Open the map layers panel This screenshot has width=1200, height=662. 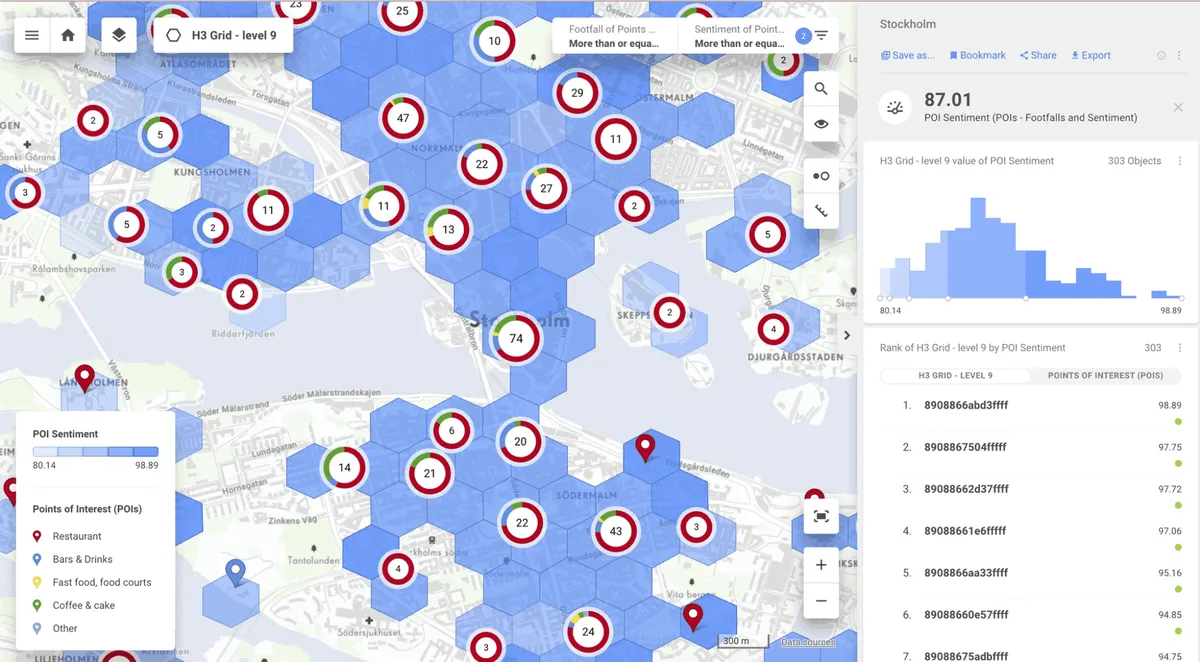pos(119,35)
